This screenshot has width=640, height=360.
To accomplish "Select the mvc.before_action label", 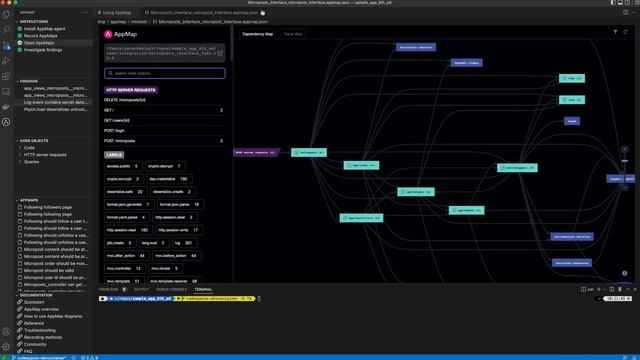I will click(x=177, y=256).
